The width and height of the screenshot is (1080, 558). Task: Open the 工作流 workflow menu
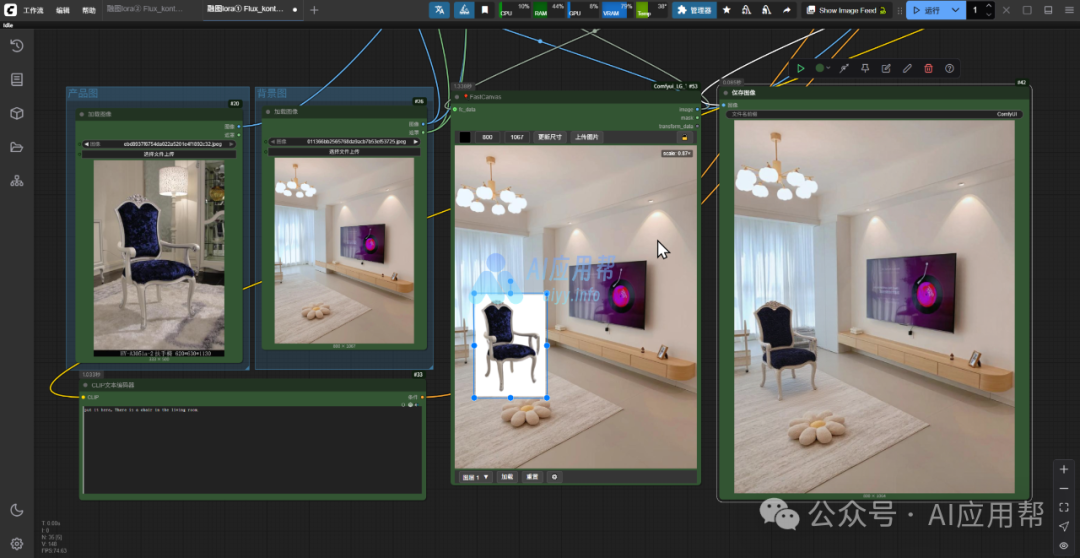[x=33, y=10]
